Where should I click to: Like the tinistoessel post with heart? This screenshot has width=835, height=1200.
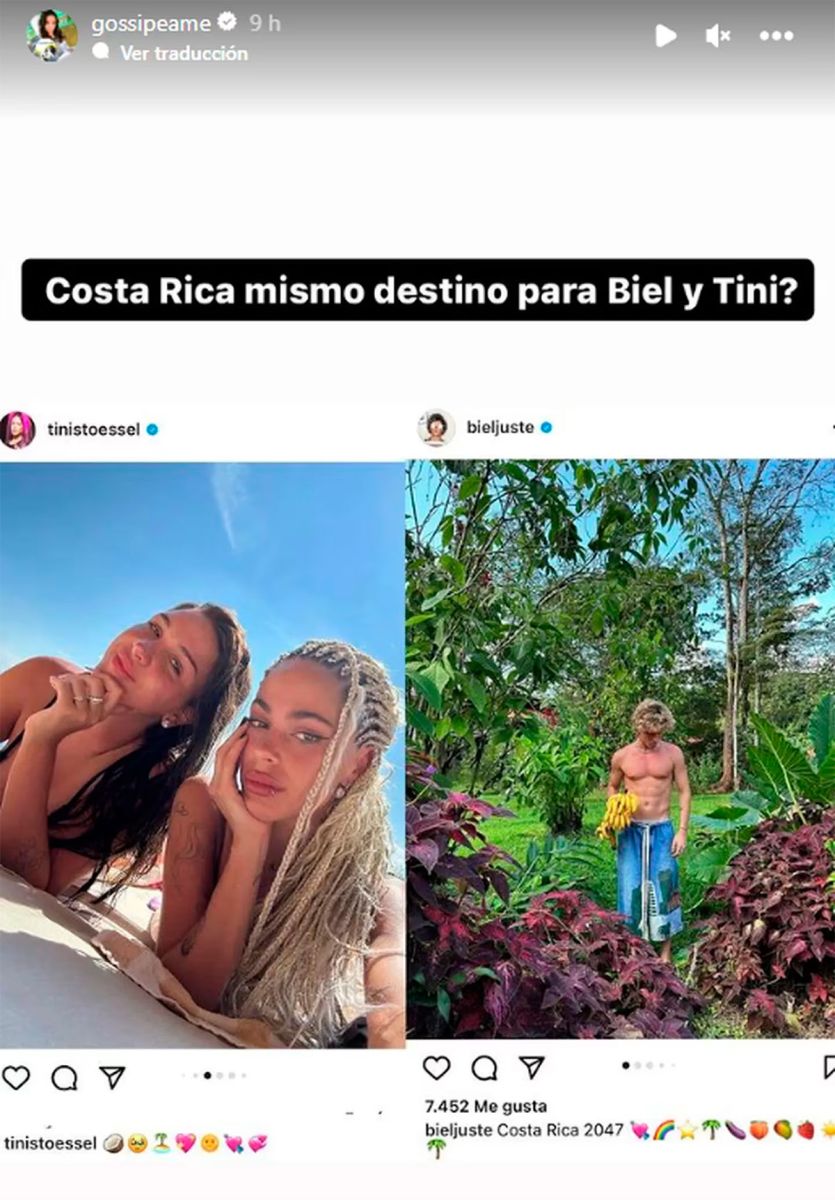pos(16,1077)
